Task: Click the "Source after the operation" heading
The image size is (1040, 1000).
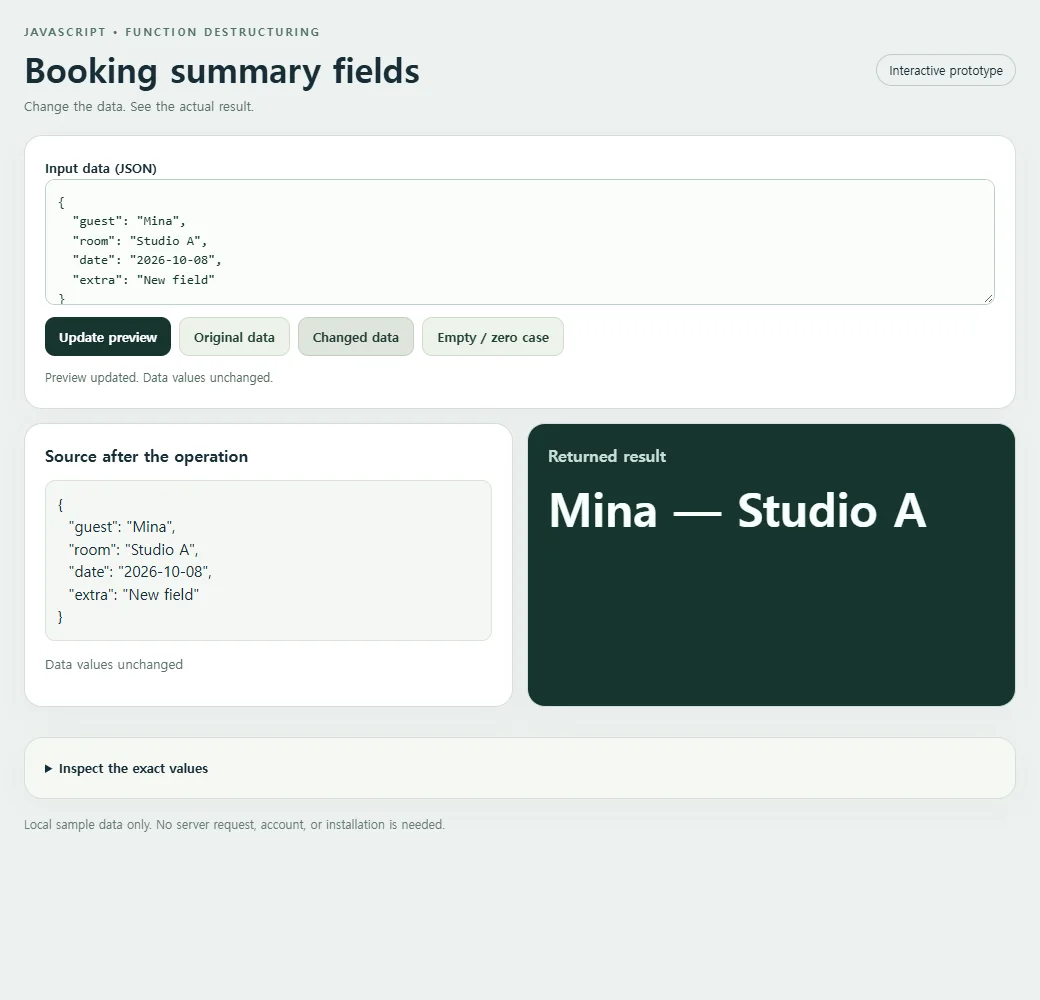Action: tap(147, 456)
